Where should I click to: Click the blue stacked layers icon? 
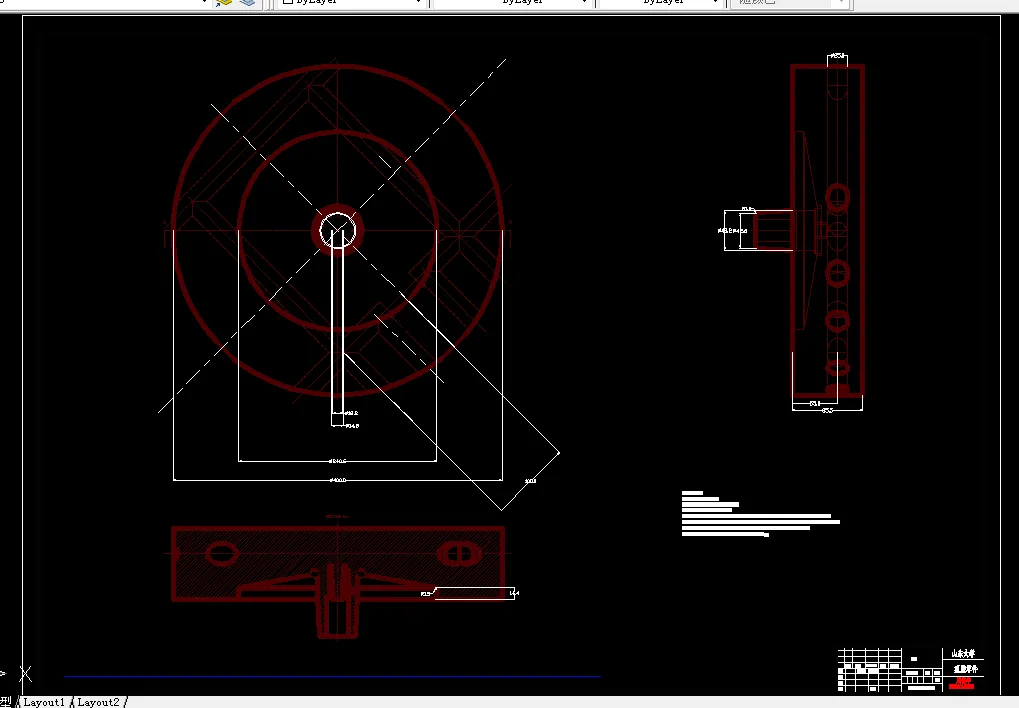247,3
